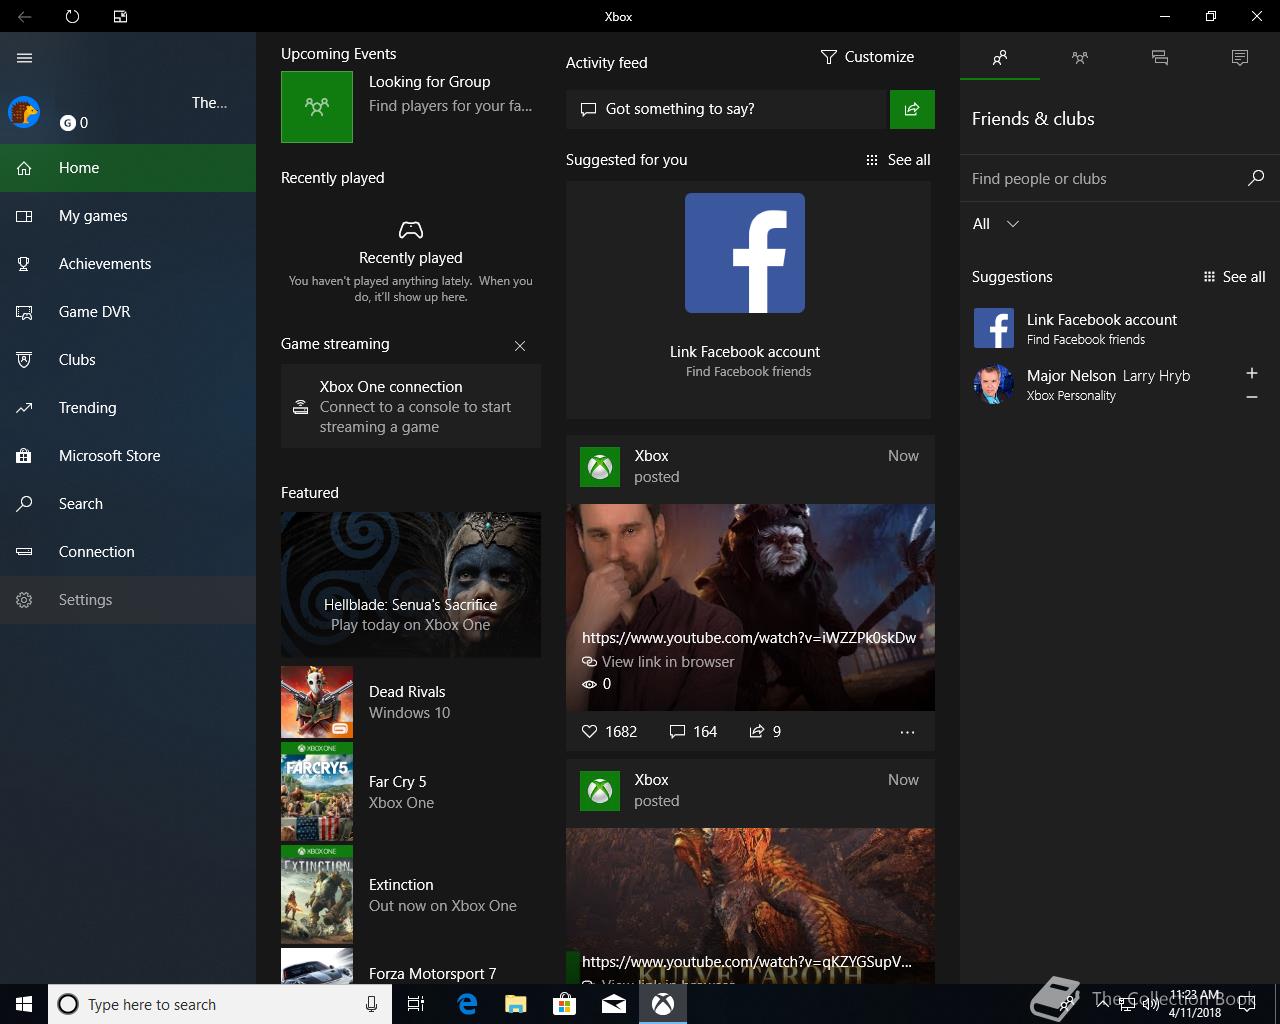
Task: Open Settings in the sidebar
Action: click(128, 600)
